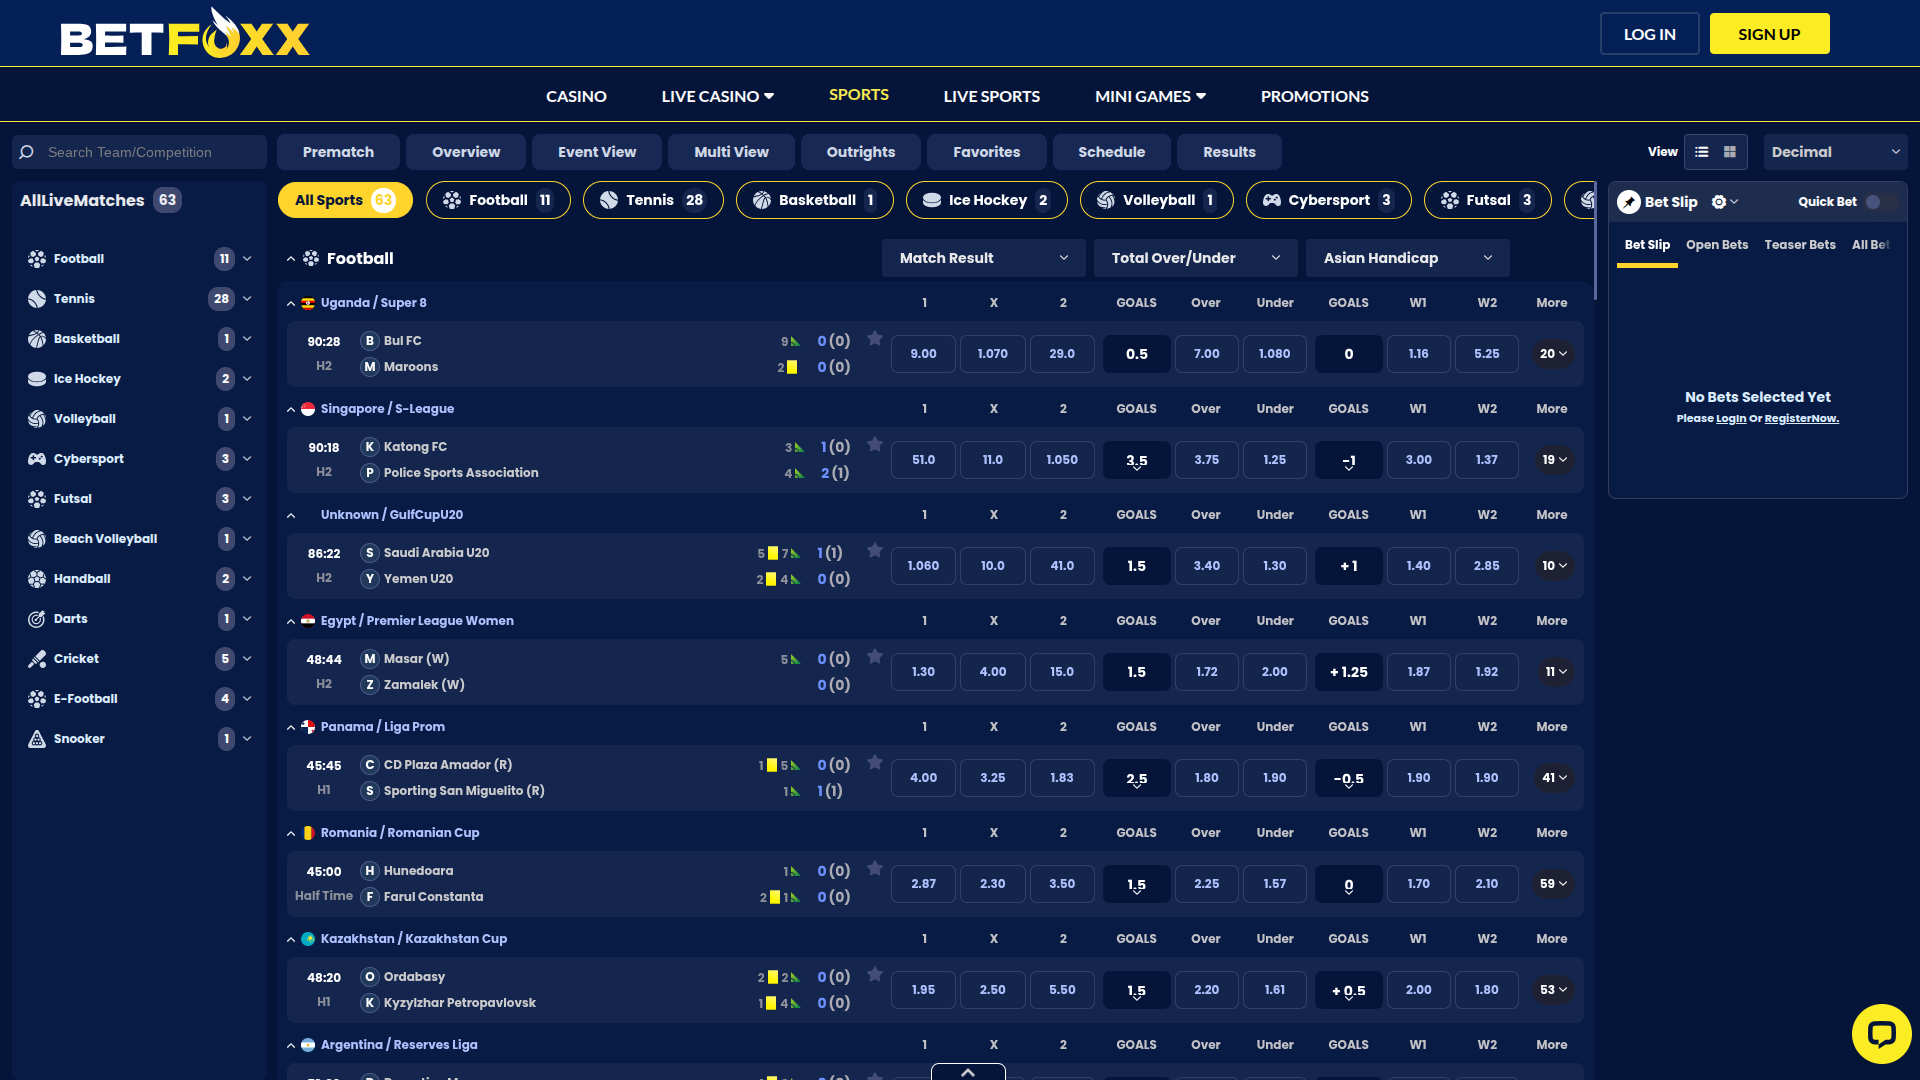Select the Cybersport controller icon in sidebar

(x=37, y=458)
